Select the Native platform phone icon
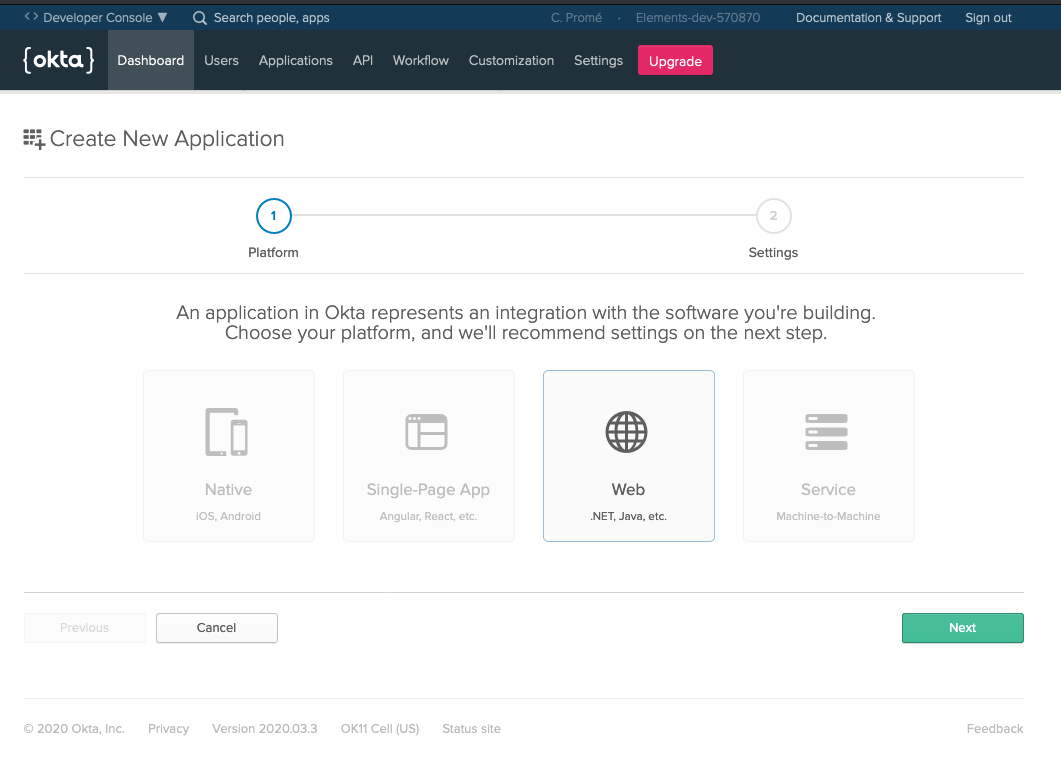Screen dimensions: 1061x774 pyautogui.click(x=227, y=432)
